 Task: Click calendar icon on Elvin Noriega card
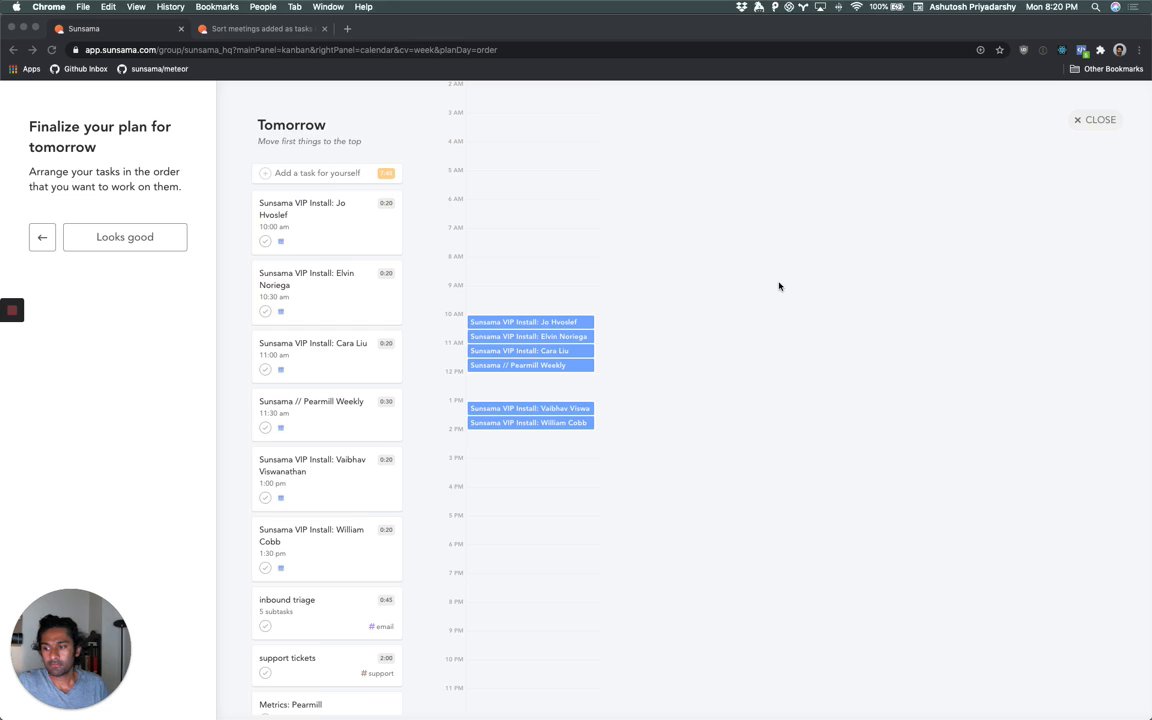(281, 311)
